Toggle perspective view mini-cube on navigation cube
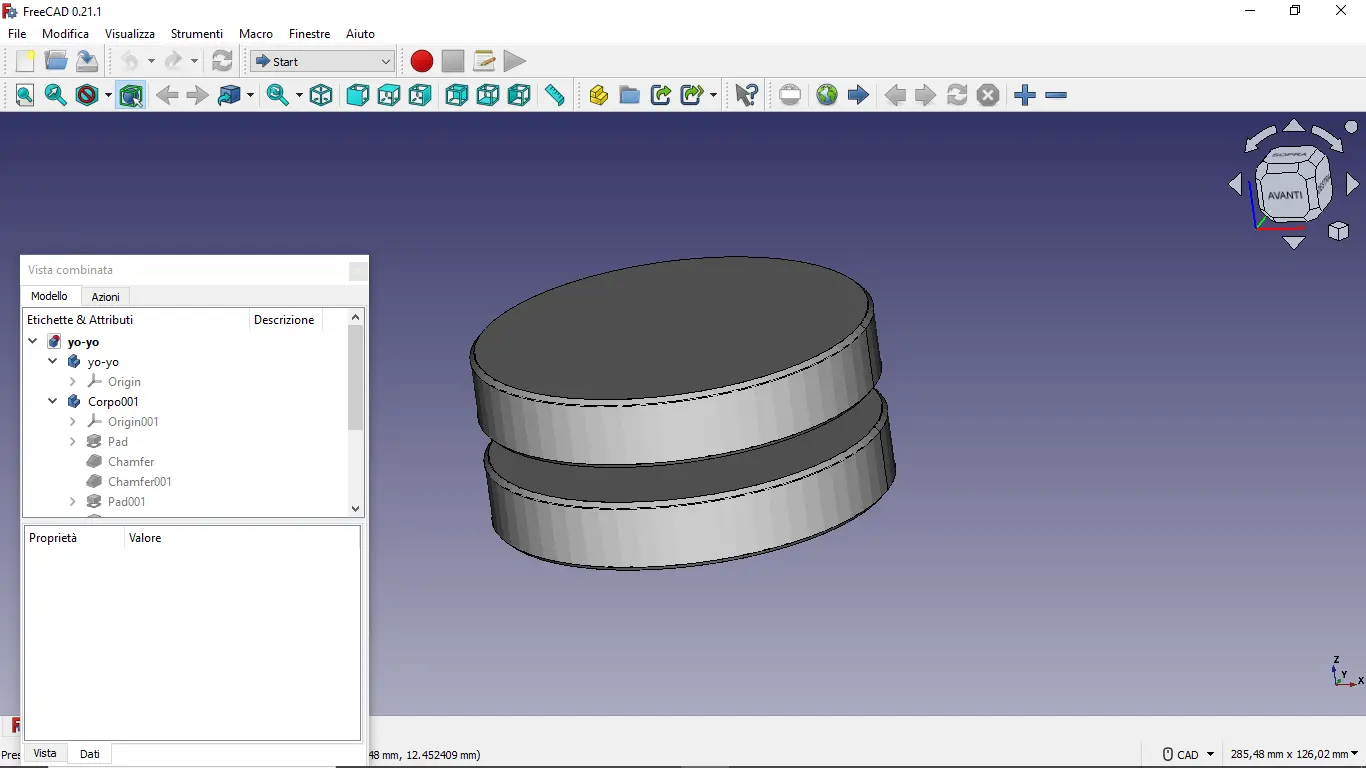The image size is (1366, 768). tap(1338, 232)
